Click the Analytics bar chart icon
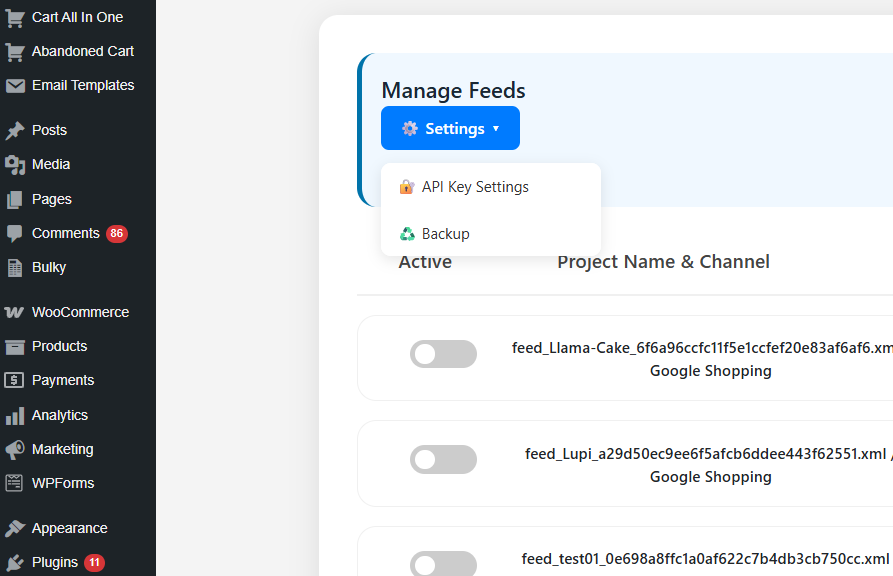The height and width of the screenshot is (576, 893). coord(15,416)
